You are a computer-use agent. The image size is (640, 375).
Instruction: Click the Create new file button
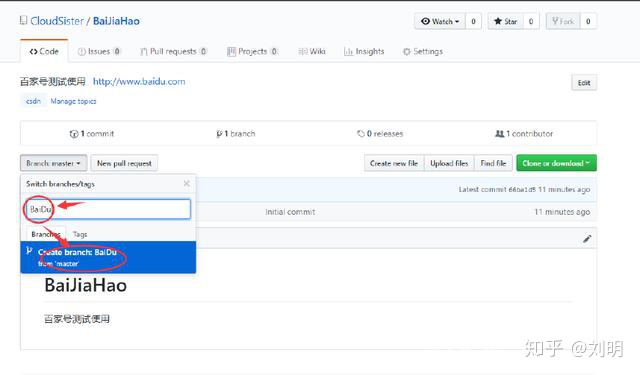394,163
